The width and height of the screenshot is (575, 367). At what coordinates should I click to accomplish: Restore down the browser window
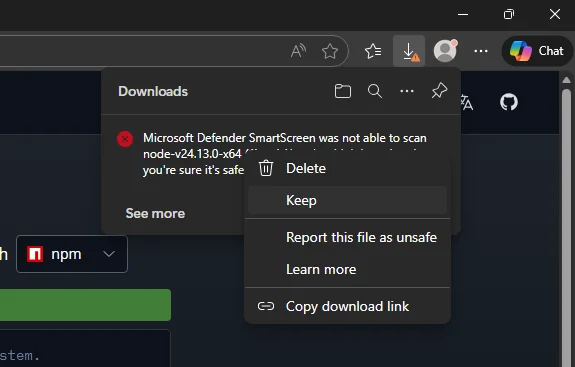[509, 15]
